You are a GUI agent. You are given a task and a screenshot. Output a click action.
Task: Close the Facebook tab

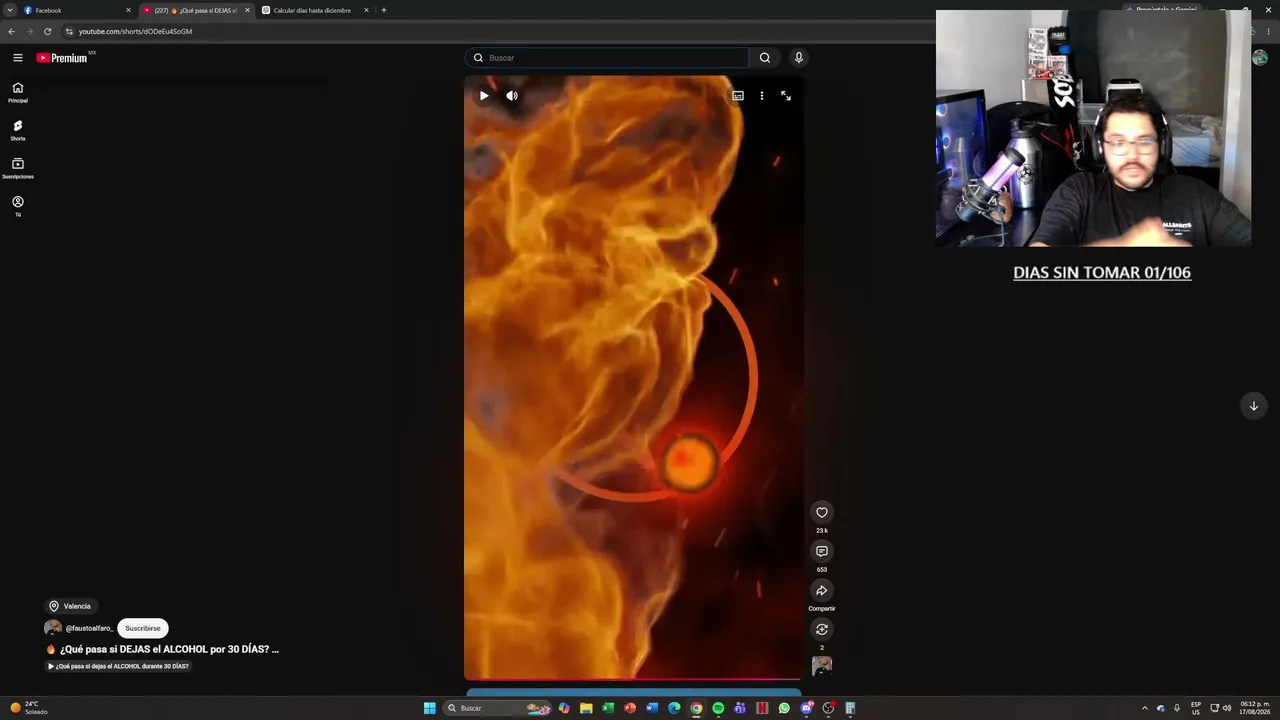[x=128, y=10]
